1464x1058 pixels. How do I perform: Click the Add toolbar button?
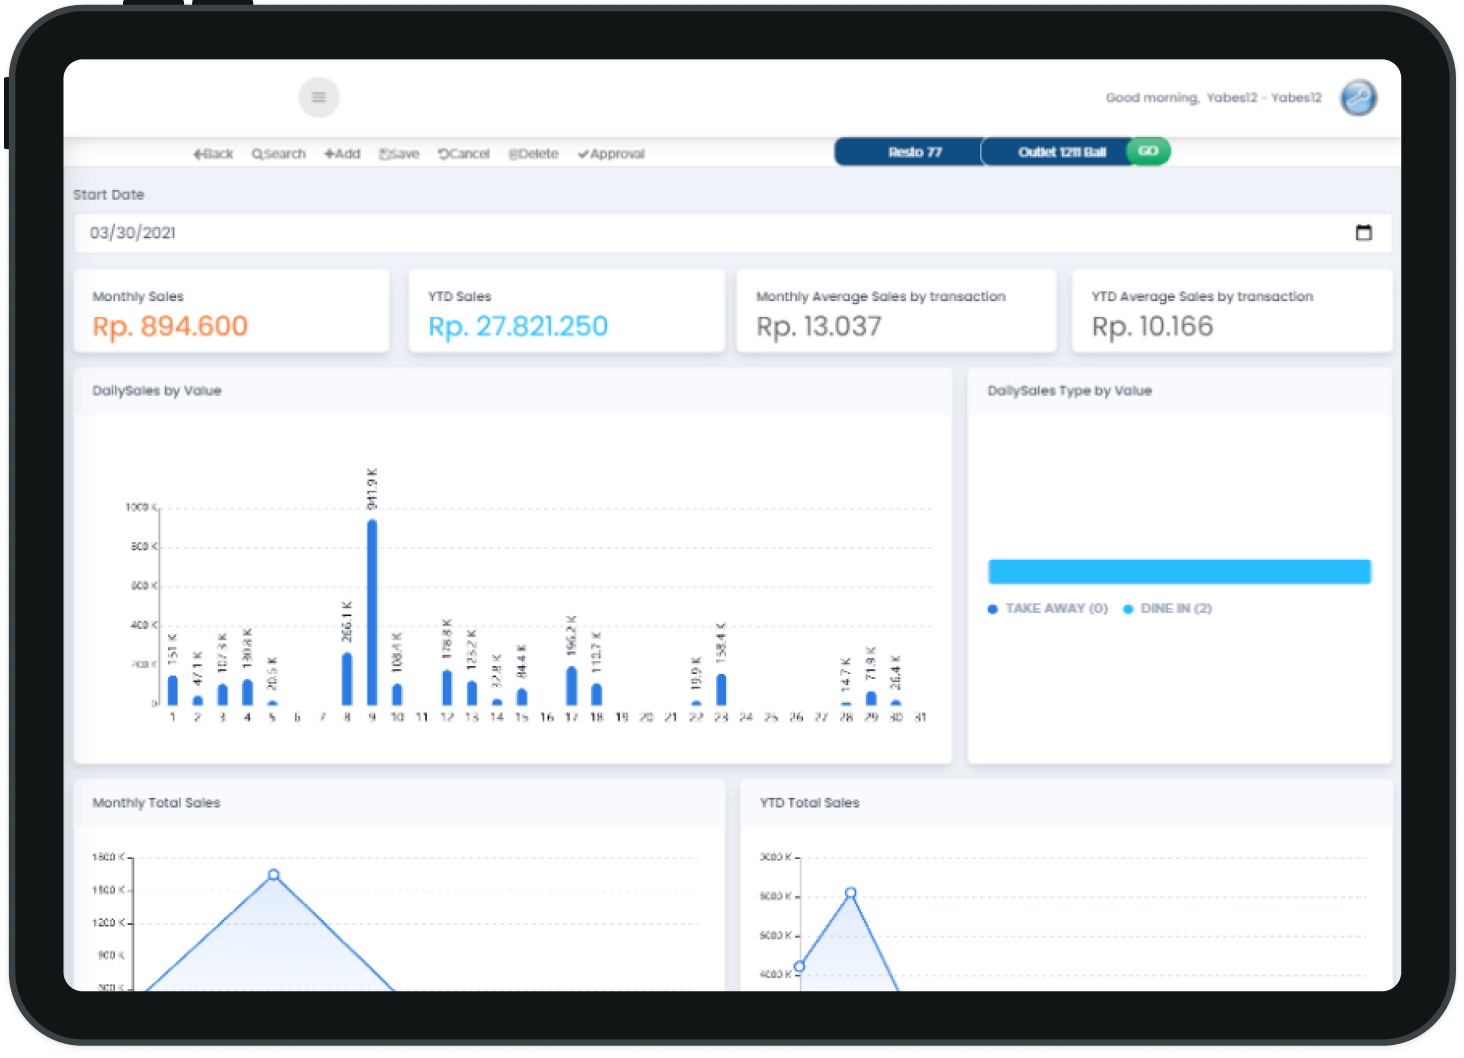click(x=342, y=154)
